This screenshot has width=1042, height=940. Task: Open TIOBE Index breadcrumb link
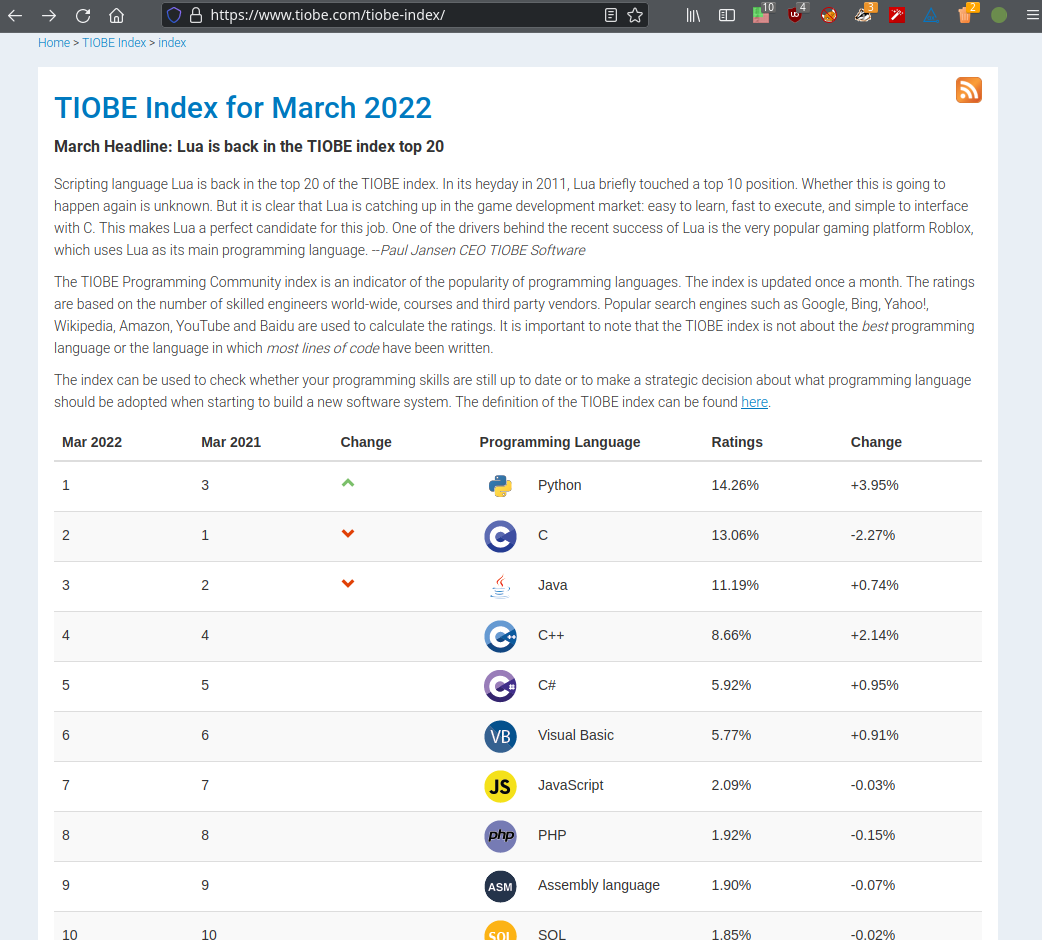pyautogui.click(x=114, y=43)
